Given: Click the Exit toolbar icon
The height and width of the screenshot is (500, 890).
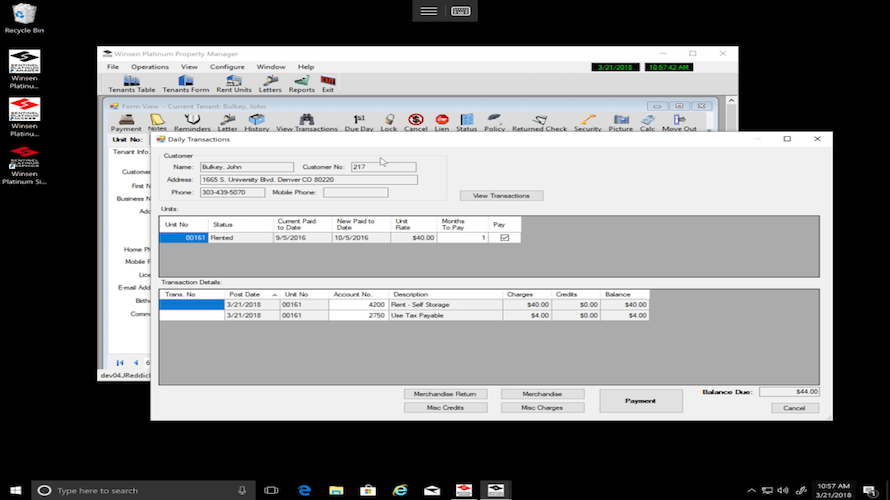Looking at the screenshot, I should pos(328,84).
